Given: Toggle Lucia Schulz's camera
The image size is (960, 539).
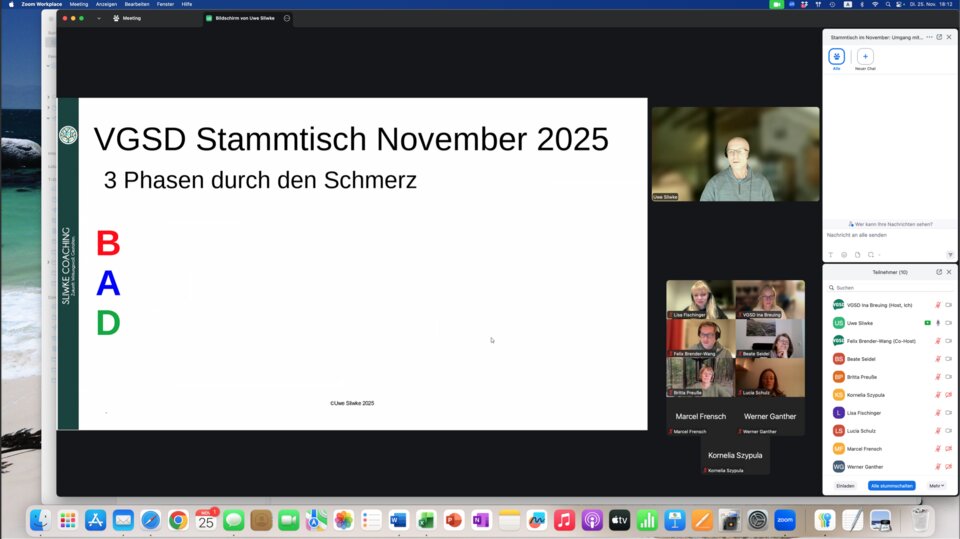Looking at the screenshot, I should tap(948, 431).
